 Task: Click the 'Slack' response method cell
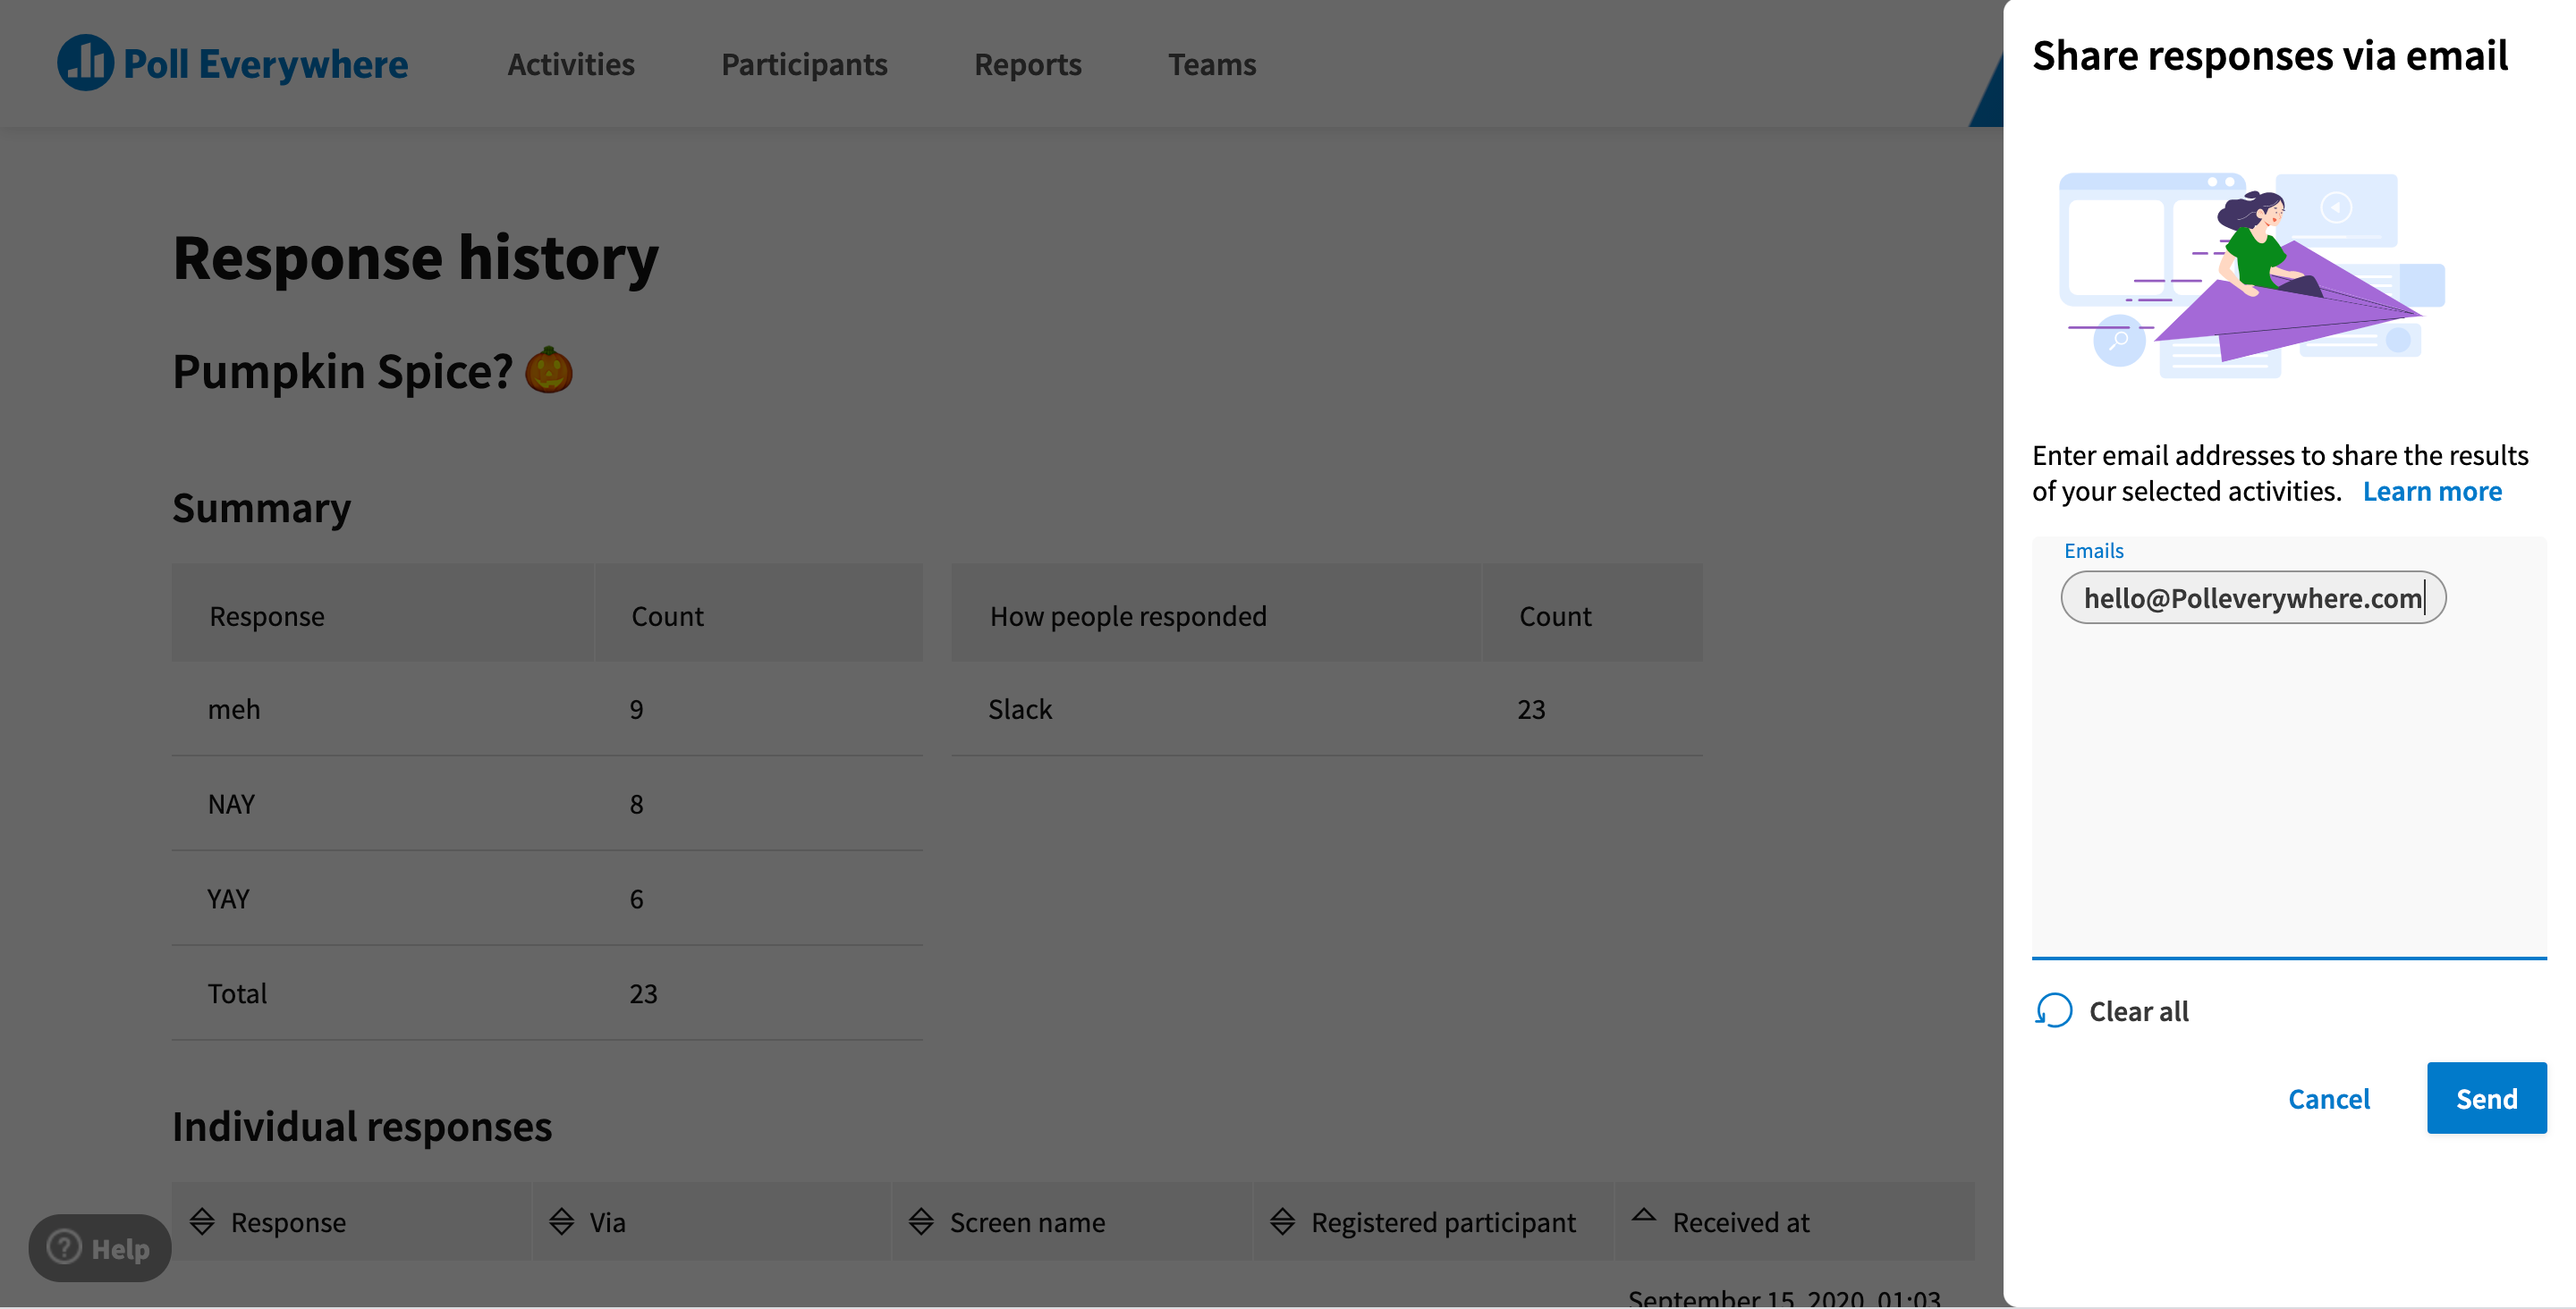point(1020,709)
